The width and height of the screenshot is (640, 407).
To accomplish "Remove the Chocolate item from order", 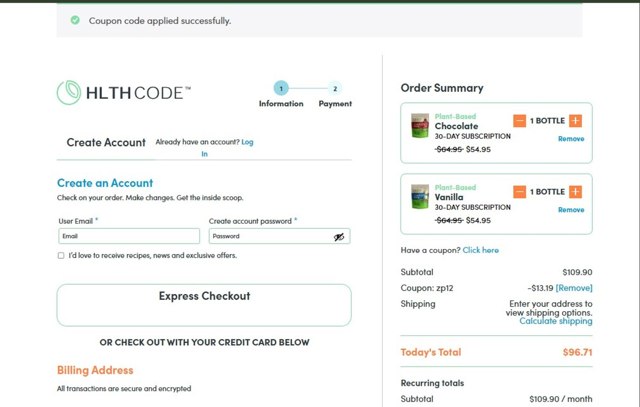I will coord(571,139).
